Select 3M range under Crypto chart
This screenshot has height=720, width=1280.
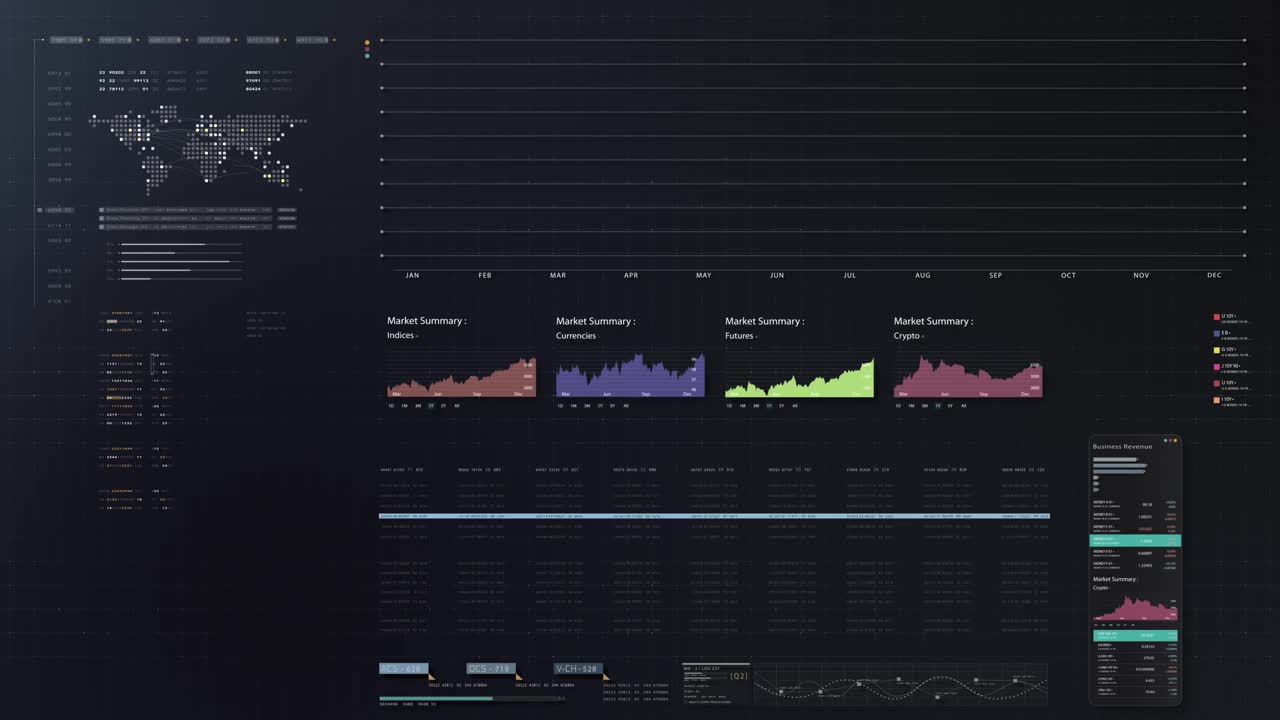tap(924, 406)
